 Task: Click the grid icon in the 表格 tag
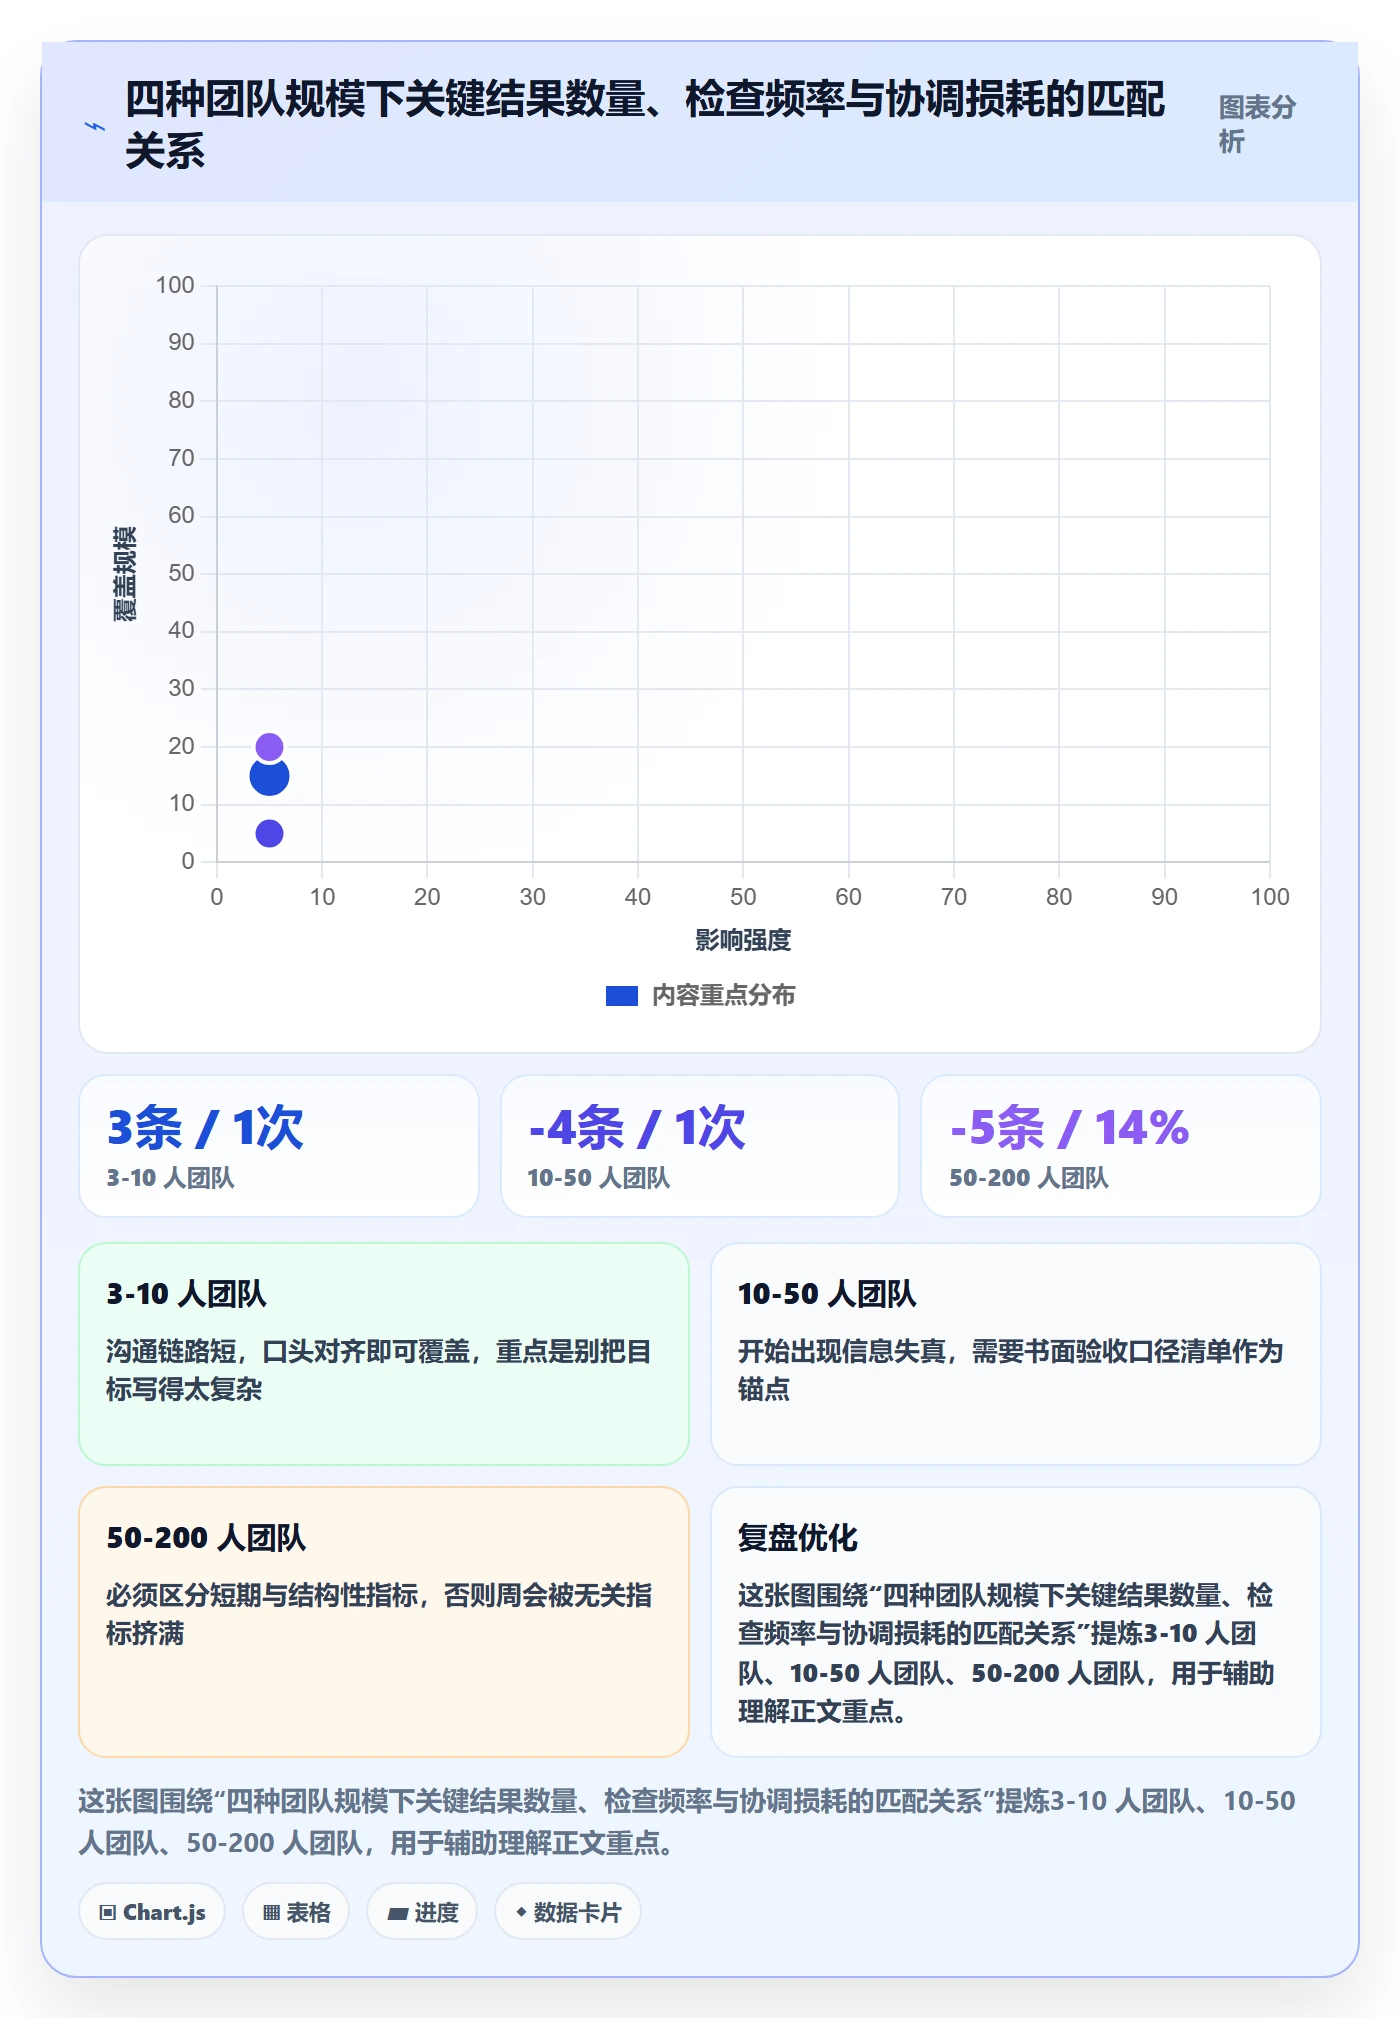pos(271,1913)
